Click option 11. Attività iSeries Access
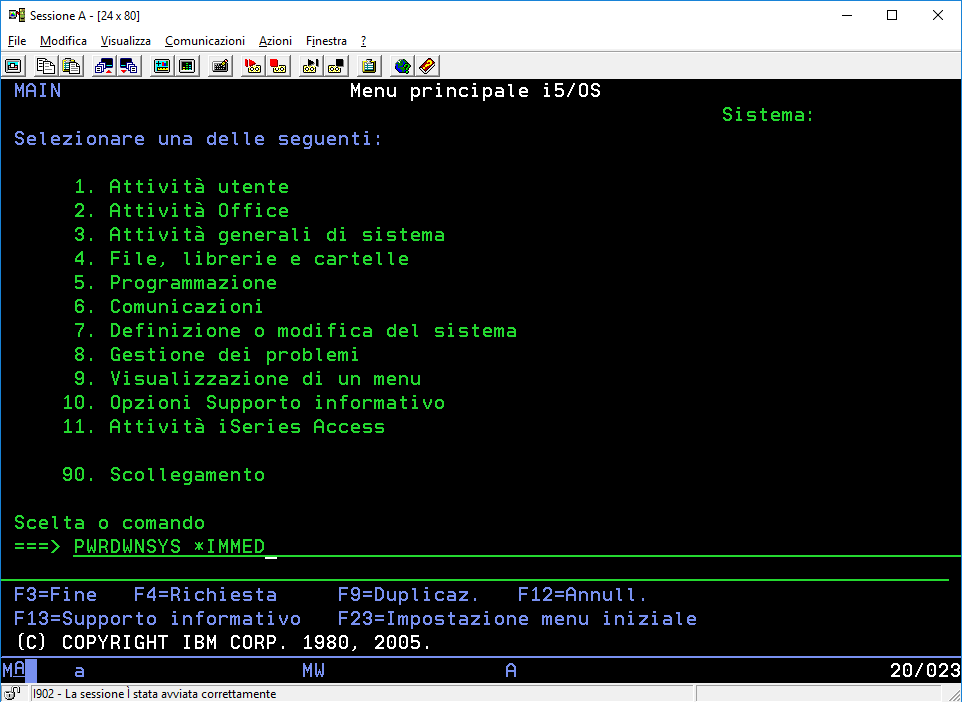The image size is (963, 702). coord(224,426)
